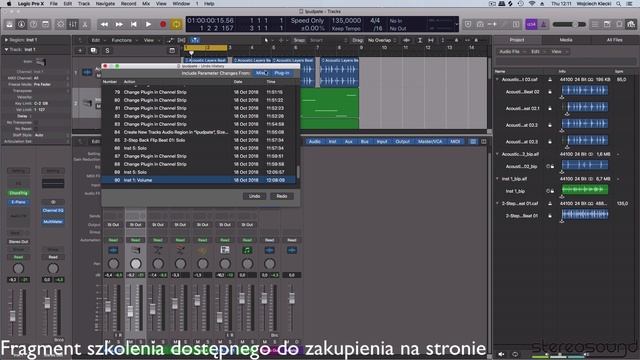Open the Apple menu
This screenshot has width=640, height=360.
[x=9, y=4]
